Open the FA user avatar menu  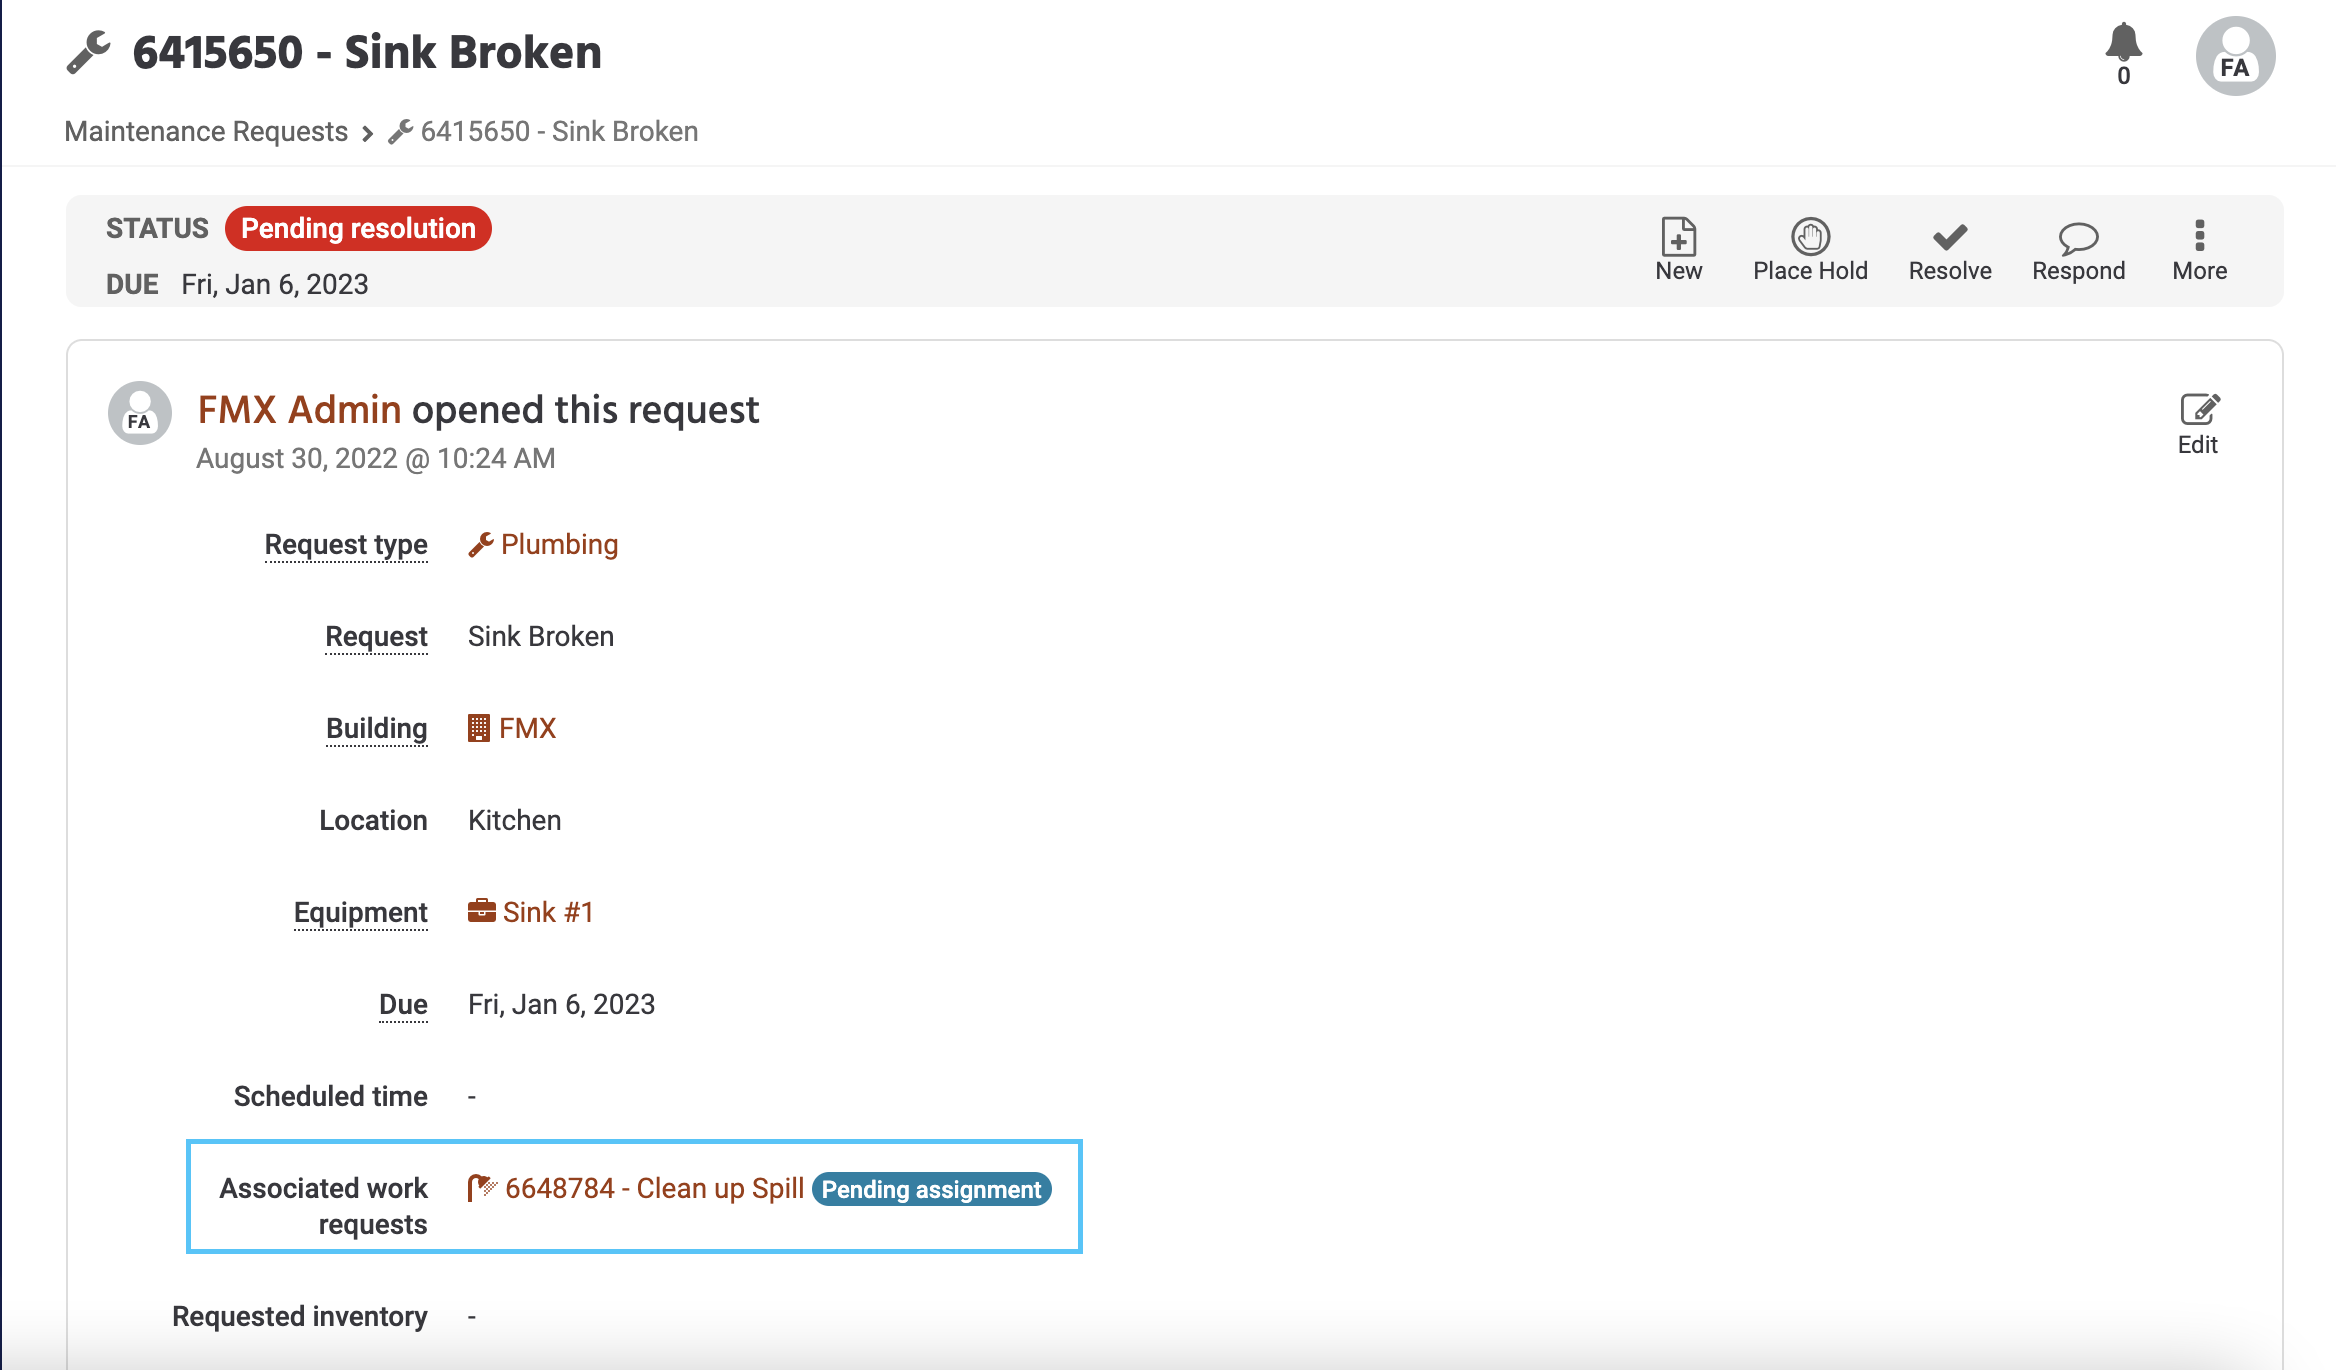pyautogui.click(x=2235, y=56)
